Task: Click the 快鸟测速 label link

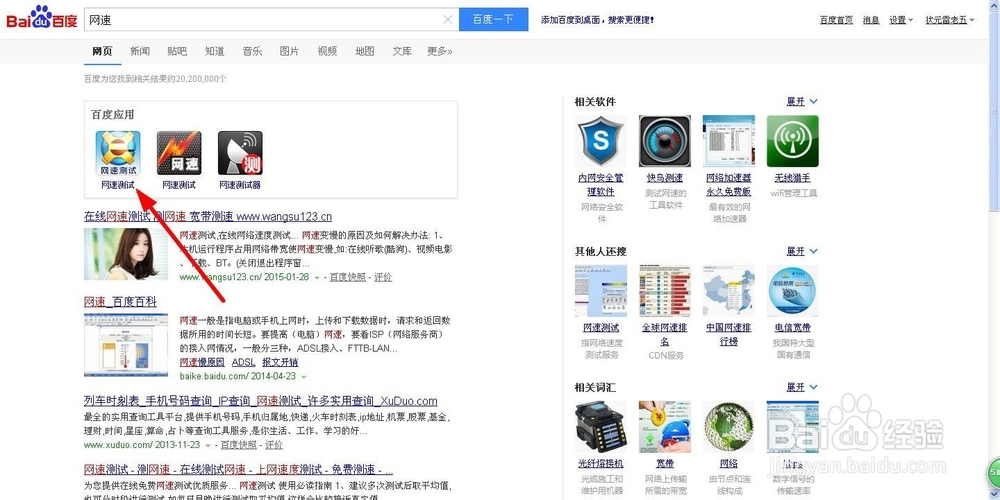Action: pos(665,178)
